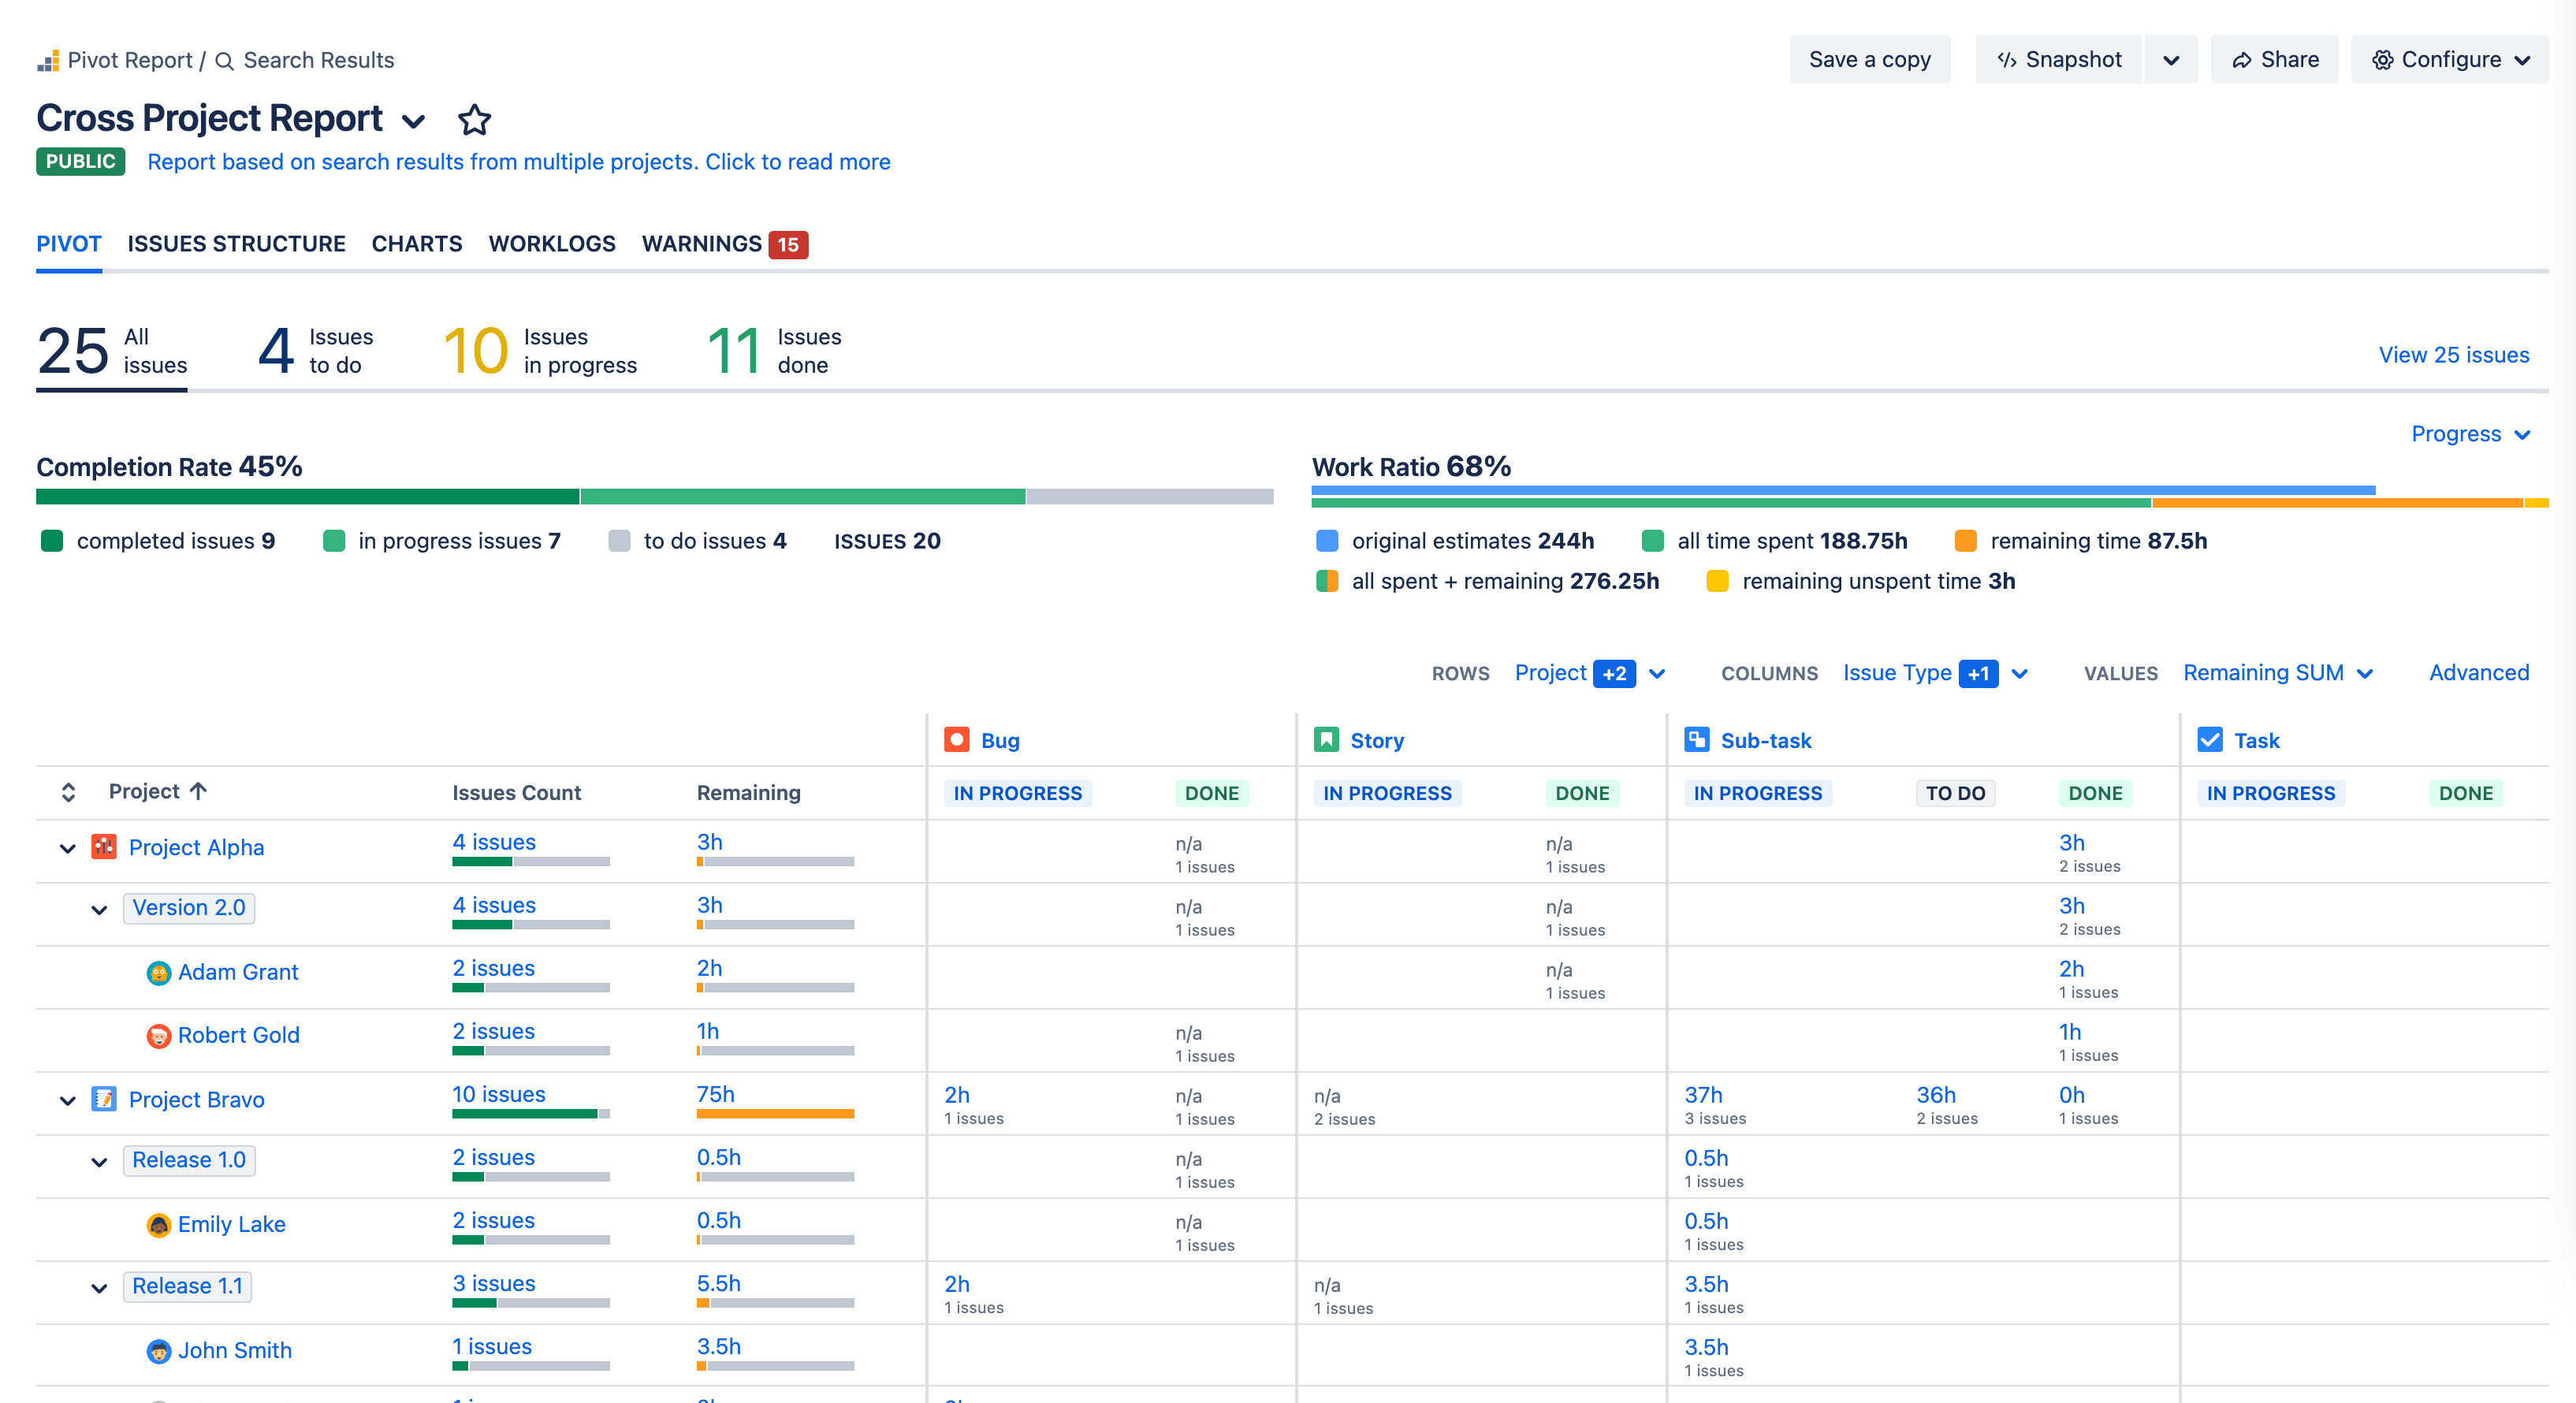Select the Bug issue type icon

tap(956, 739)
